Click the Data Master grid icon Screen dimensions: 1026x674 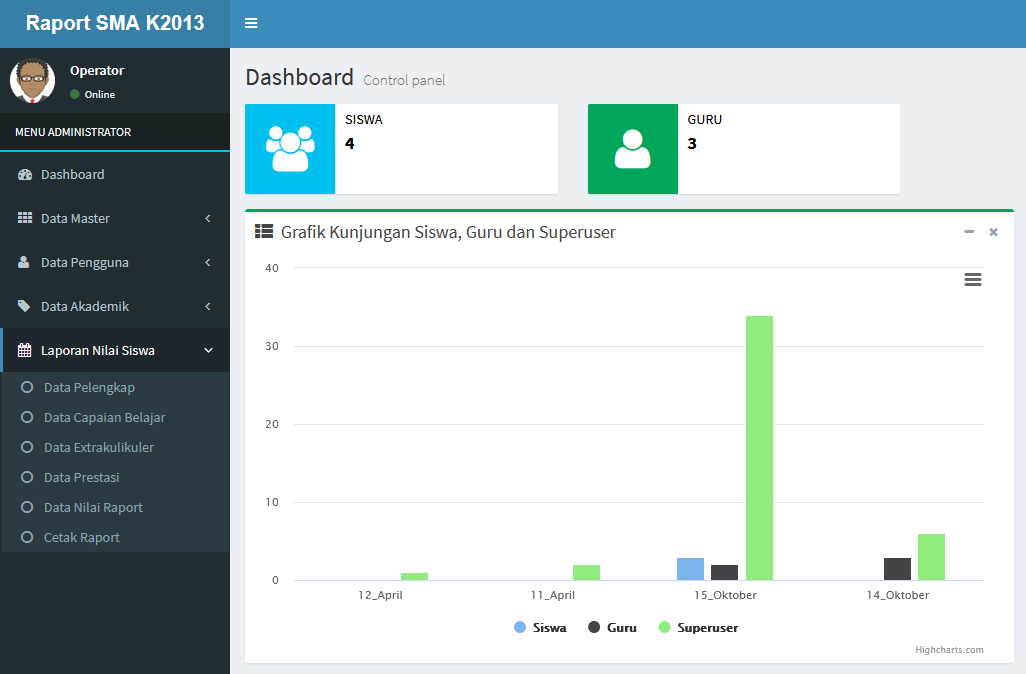[25, 218]
